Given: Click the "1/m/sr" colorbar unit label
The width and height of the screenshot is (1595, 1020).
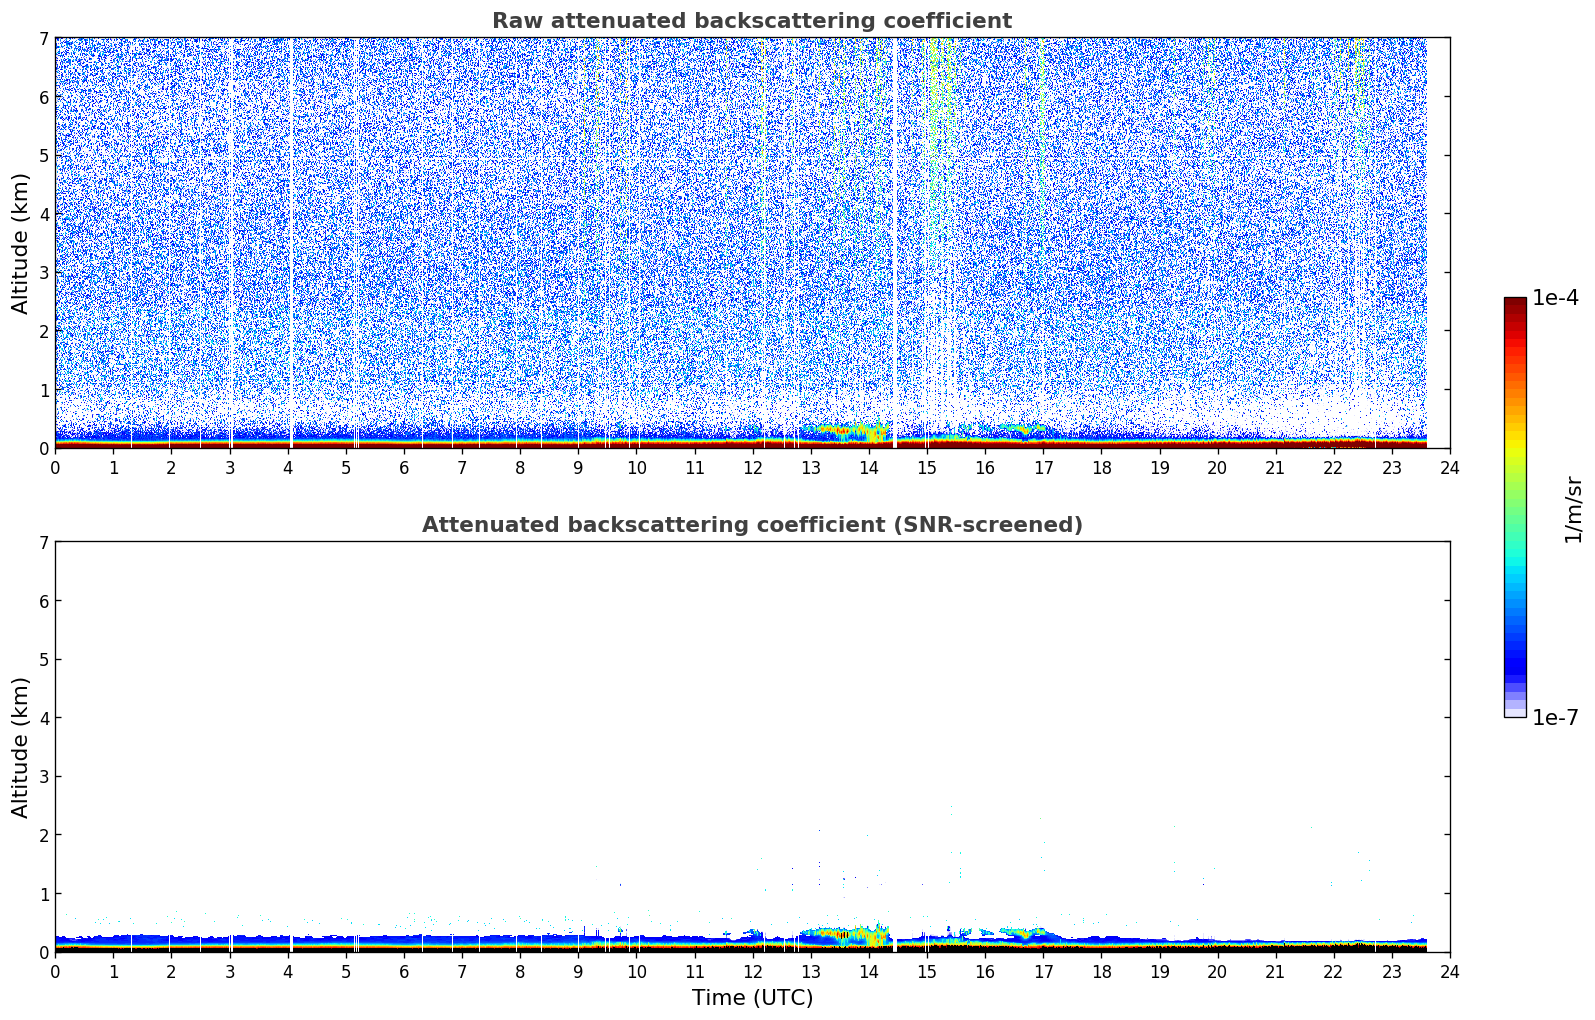Looking at the screenshot, I should pos(1573,508).
